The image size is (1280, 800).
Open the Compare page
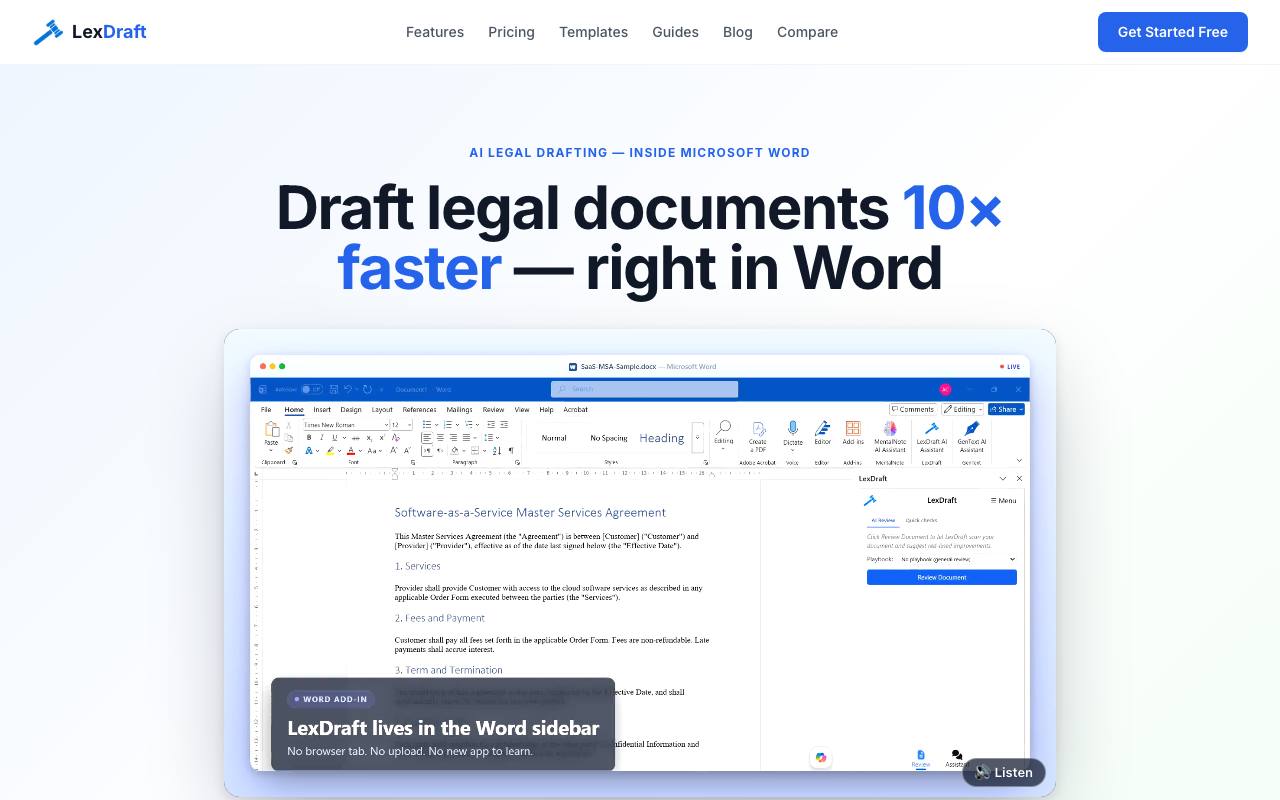[x=807, y=32]
